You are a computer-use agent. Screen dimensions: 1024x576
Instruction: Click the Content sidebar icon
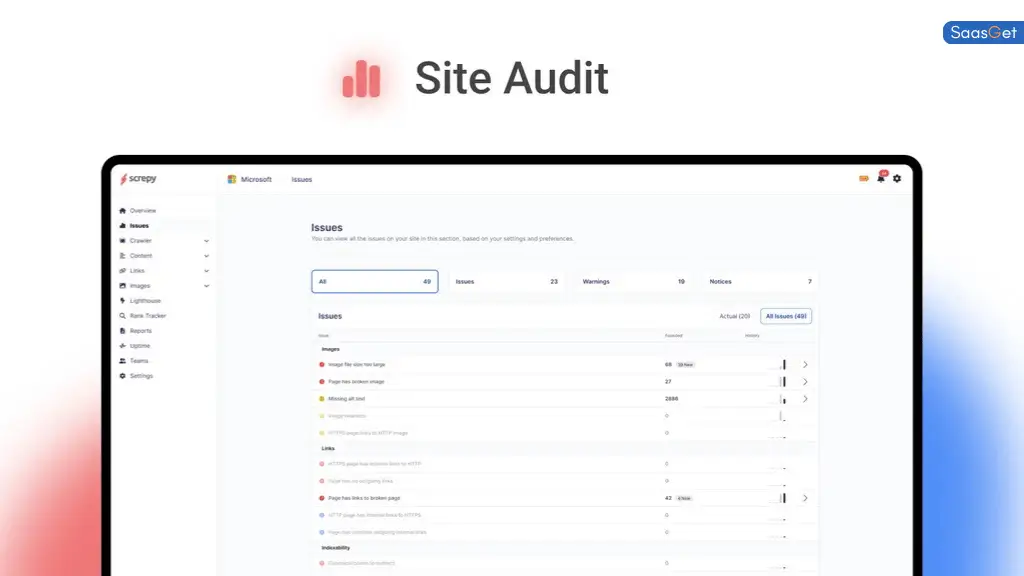[x=122, y=255]
